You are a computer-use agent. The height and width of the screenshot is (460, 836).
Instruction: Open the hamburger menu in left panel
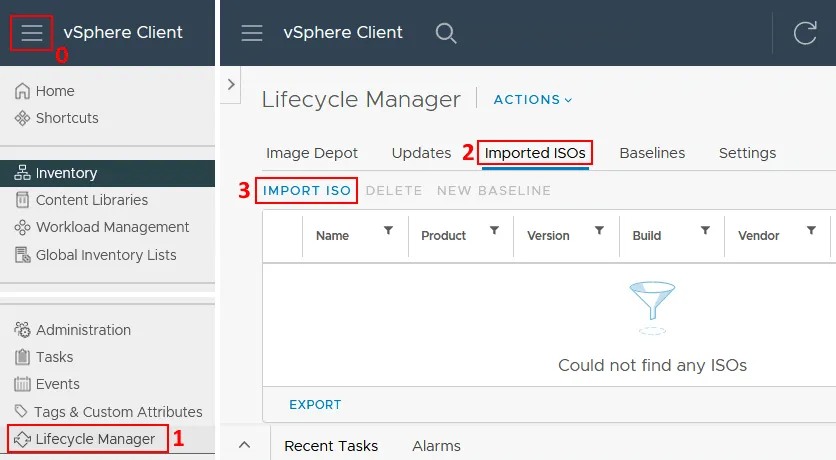tap(31, 32)
